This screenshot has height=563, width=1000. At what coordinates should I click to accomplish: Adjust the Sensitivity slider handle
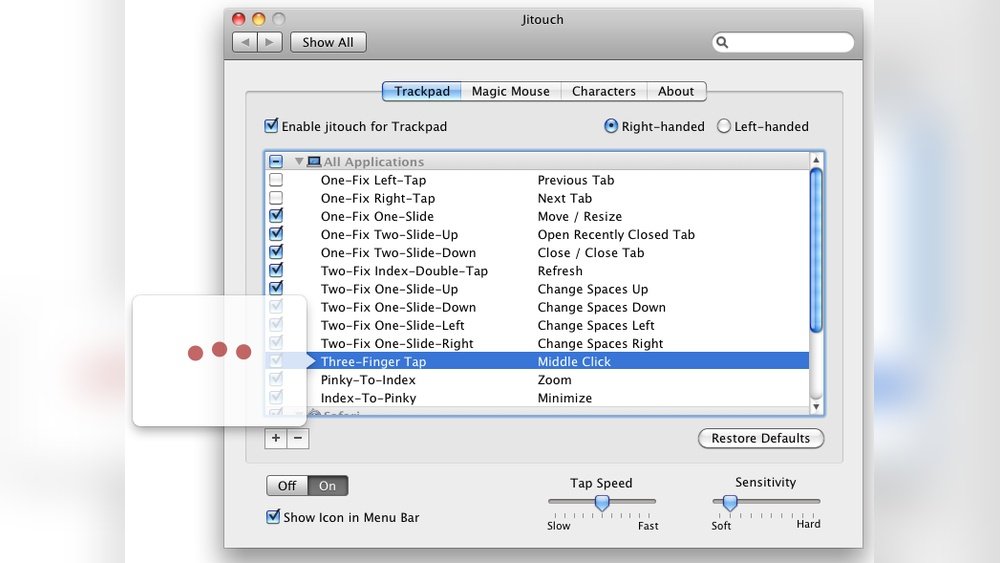[x=730, y=503]
